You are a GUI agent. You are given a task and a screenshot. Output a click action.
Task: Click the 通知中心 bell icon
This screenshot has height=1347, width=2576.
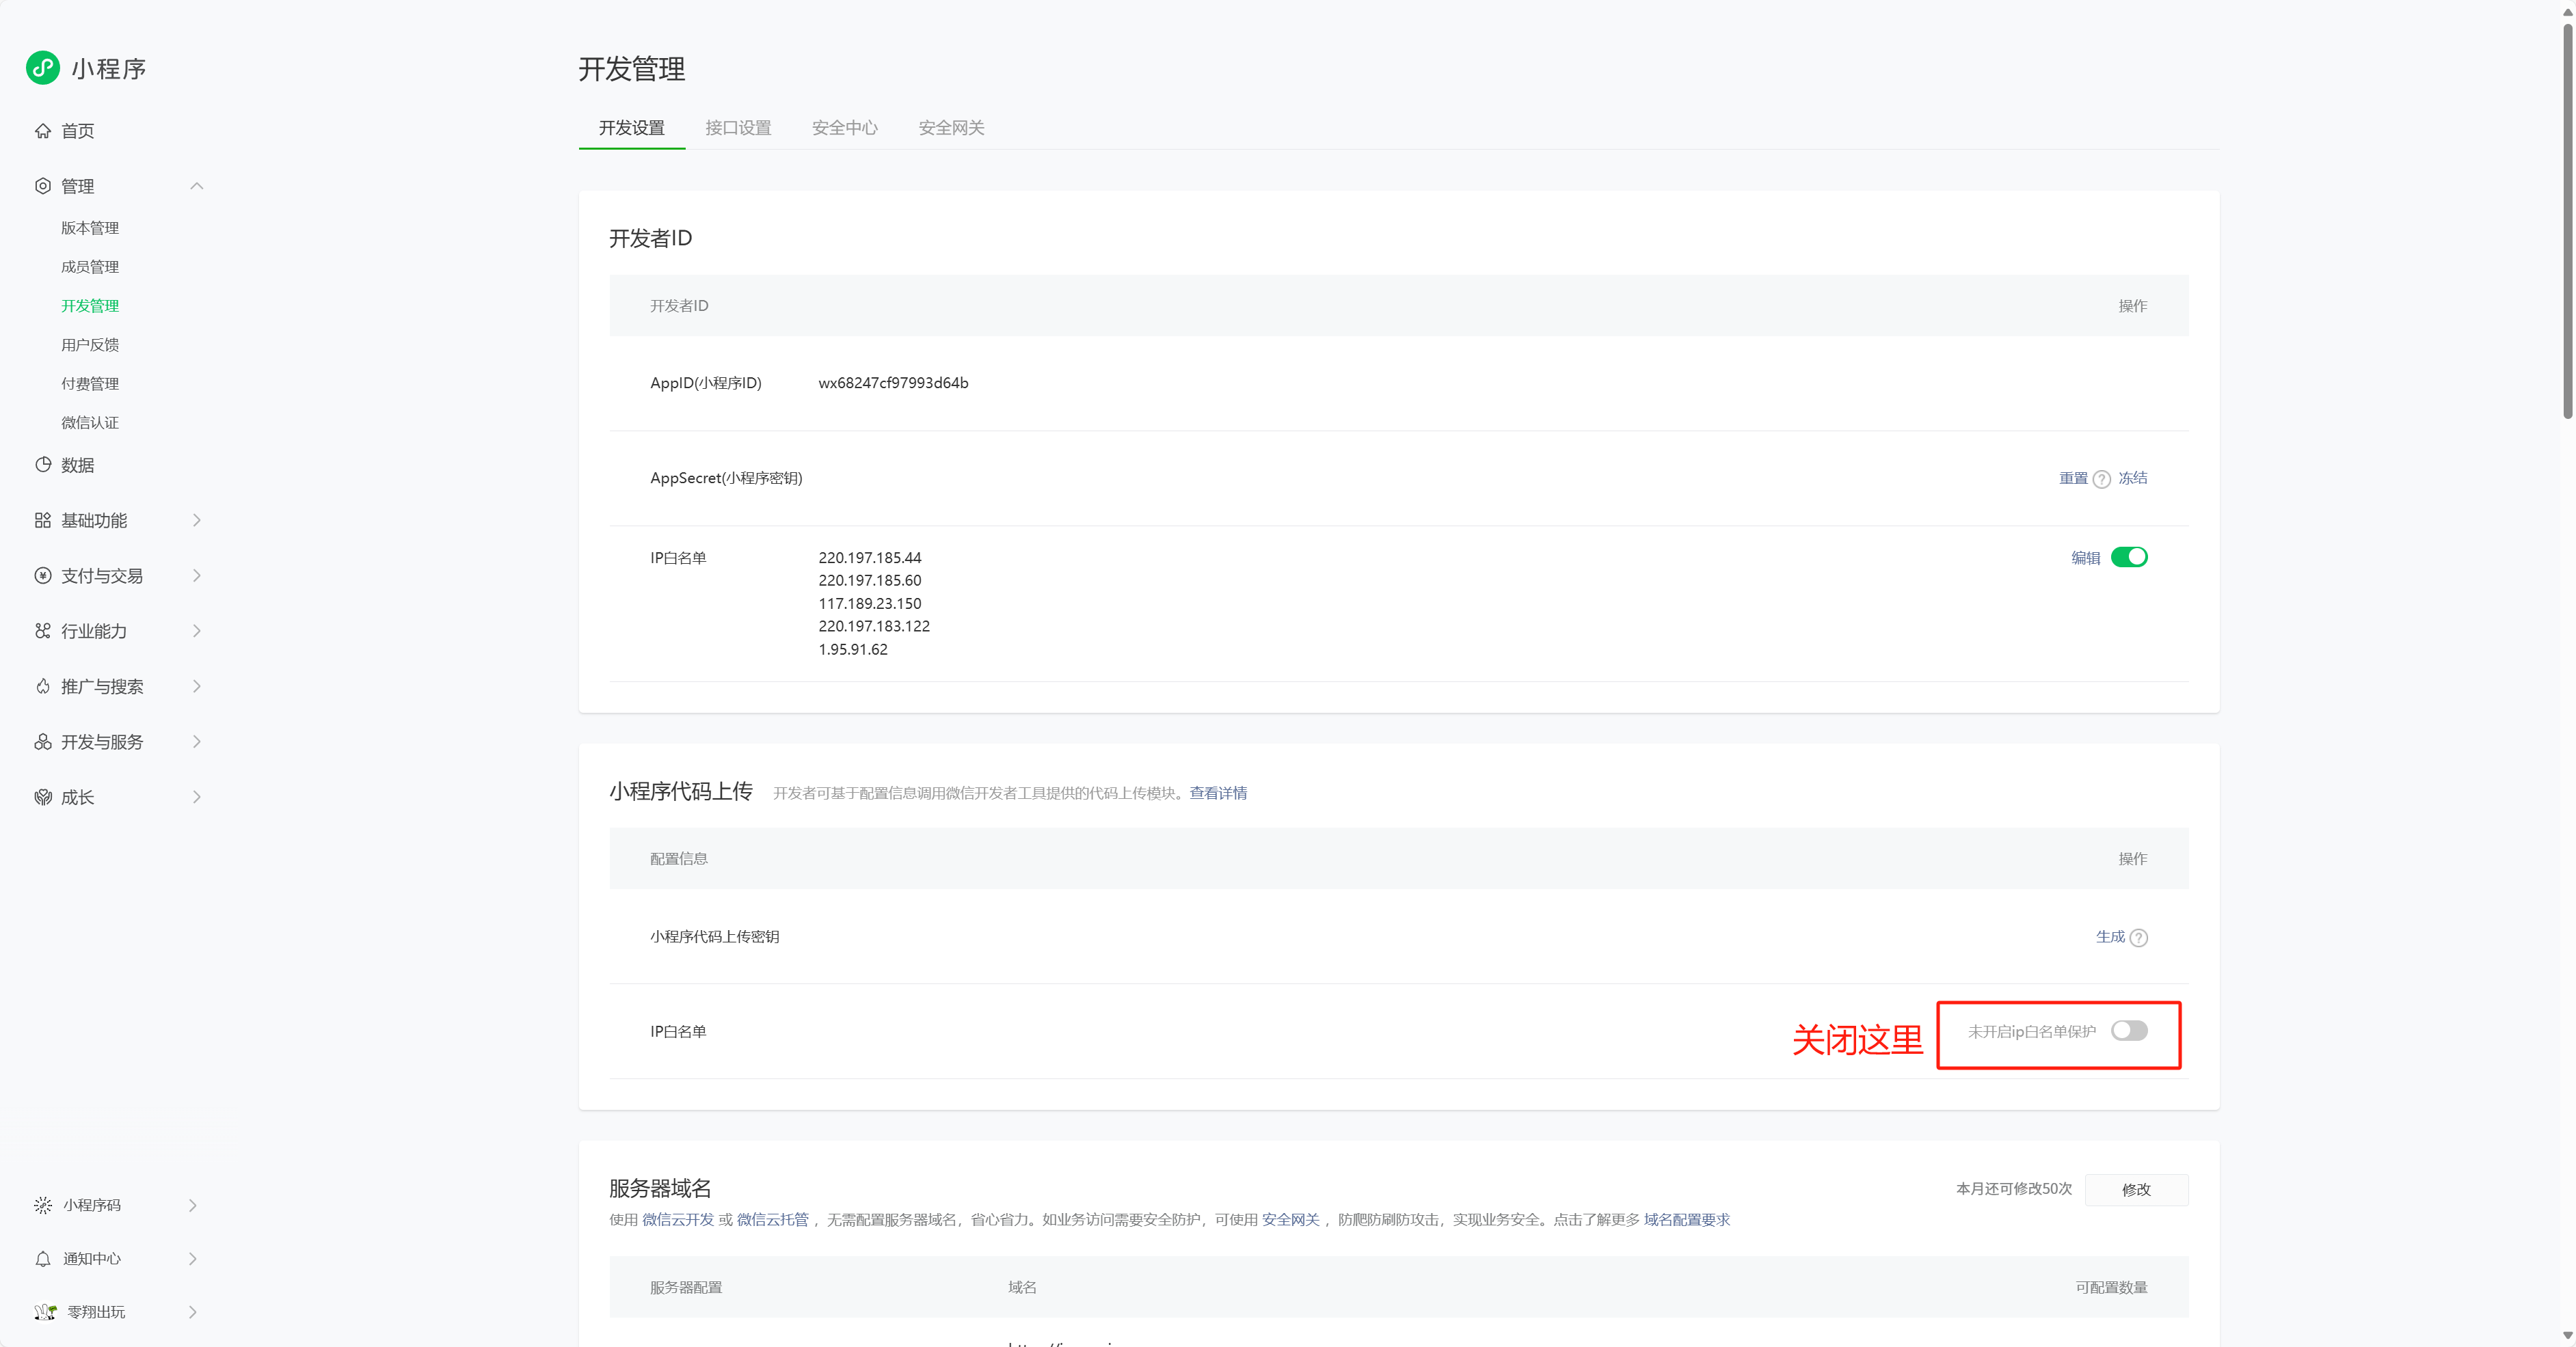click(42, 1259)
